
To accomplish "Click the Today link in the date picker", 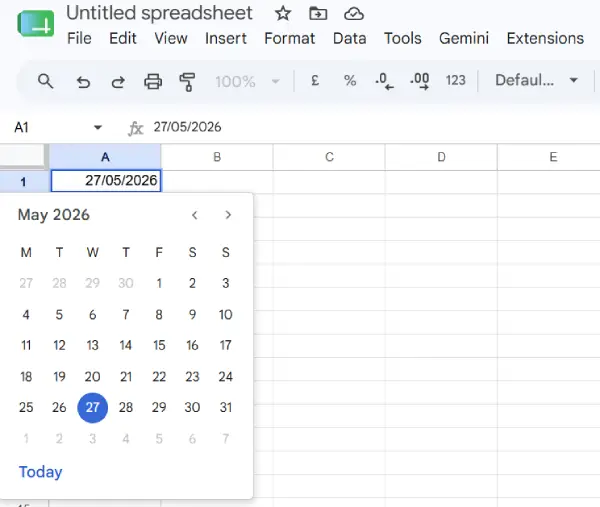I will tap(41, 472).
